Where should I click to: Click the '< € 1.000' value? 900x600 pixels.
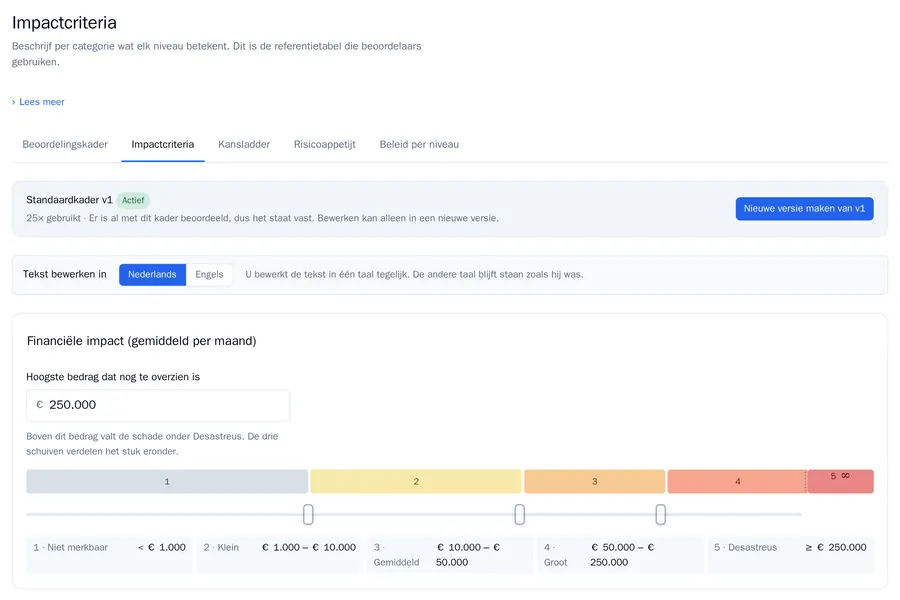[162, 547]
